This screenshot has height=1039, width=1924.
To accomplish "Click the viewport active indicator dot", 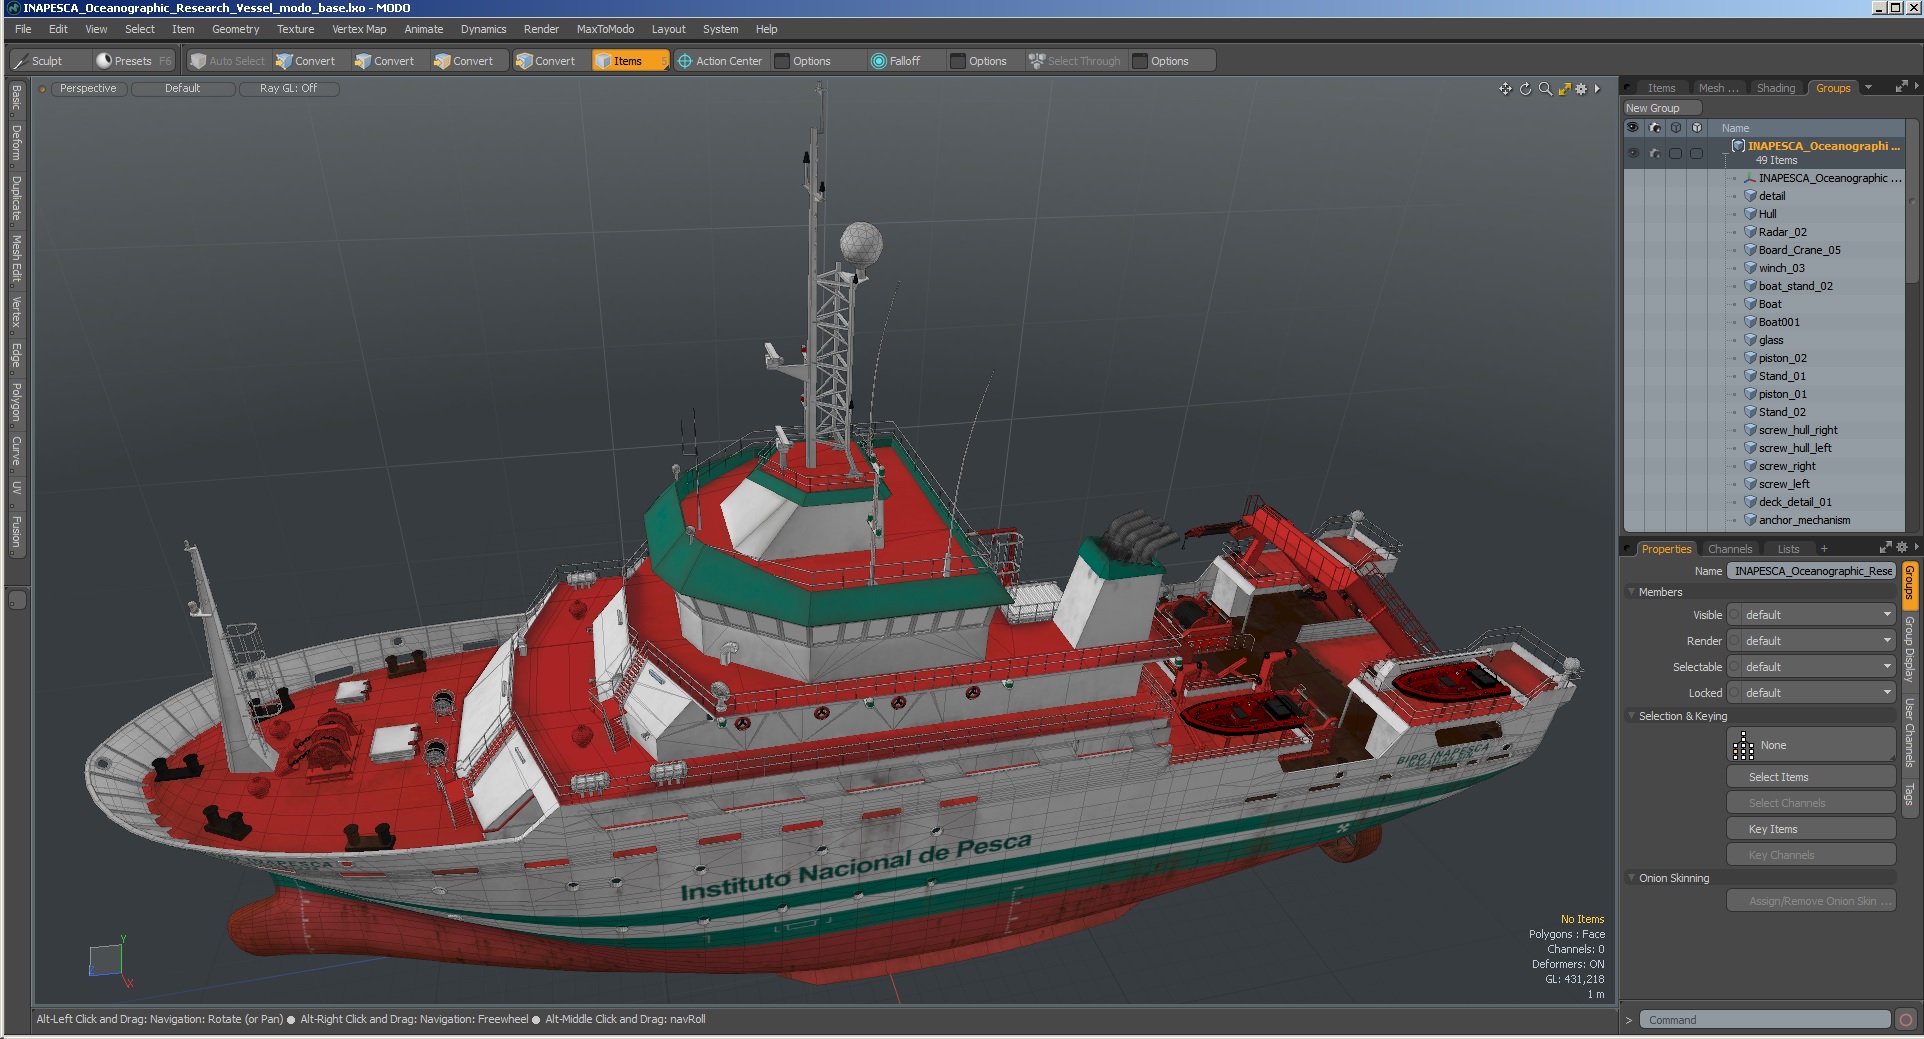I will coord(43,89).
